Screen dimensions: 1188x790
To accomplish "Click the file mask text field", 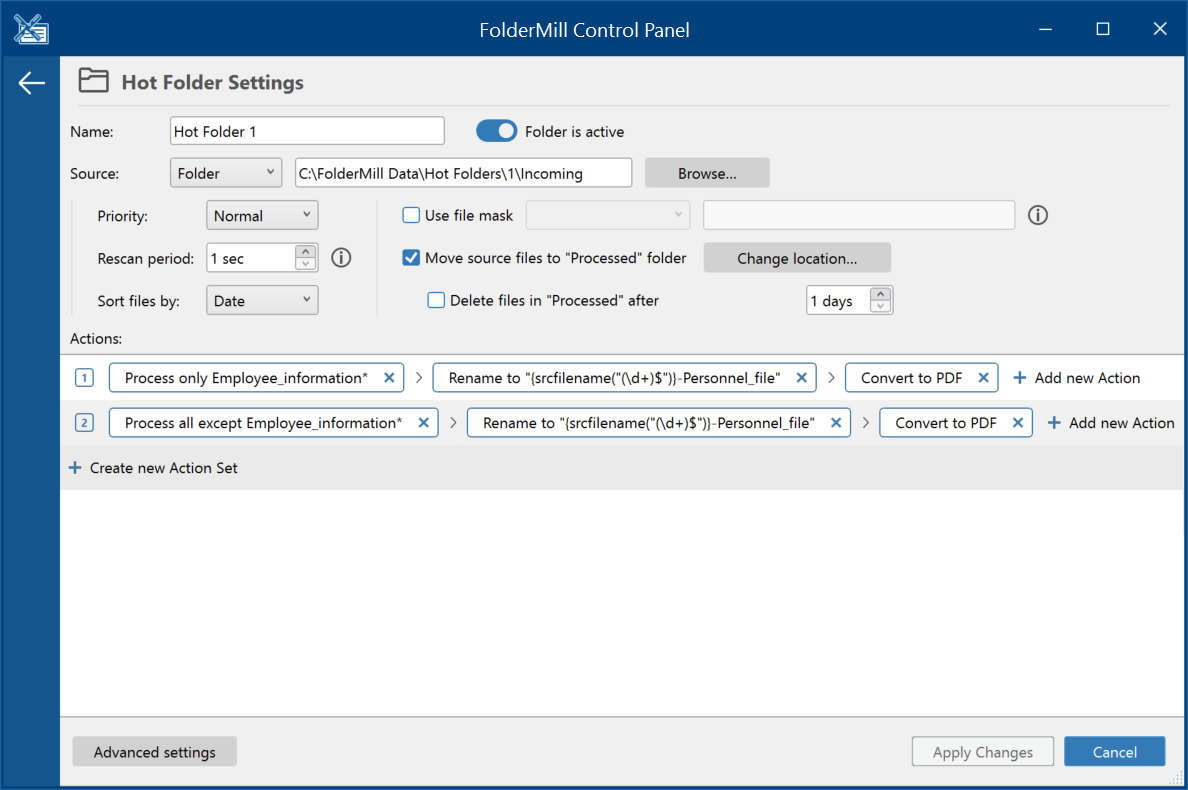I will [x=858, y=215].
